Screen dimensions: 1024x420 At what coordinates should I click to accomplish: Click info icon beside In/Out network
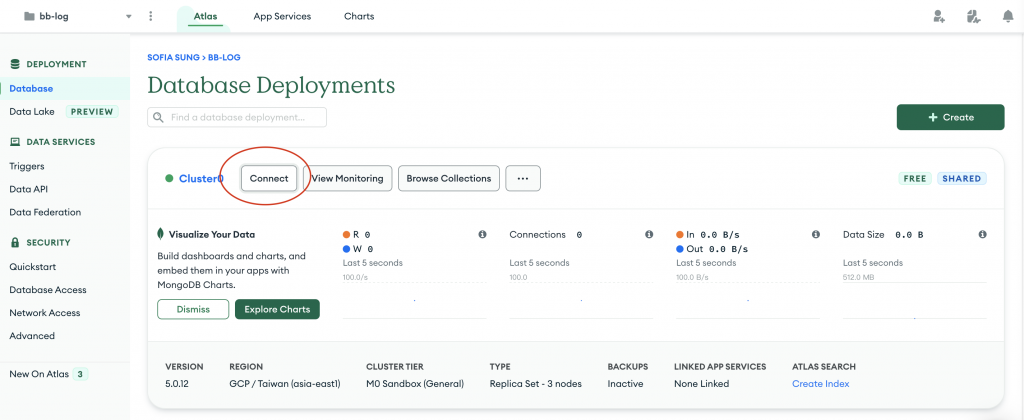816,234
